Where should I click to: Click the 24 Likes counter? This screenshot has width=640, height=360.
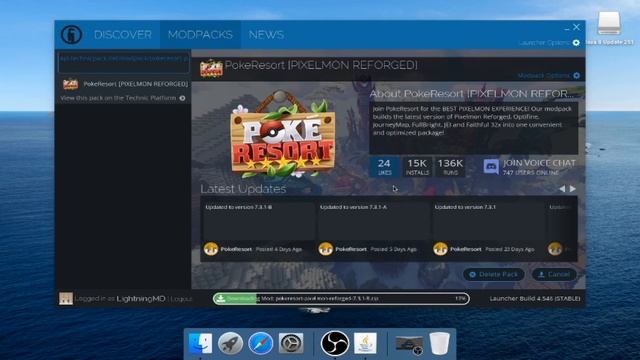pos(384,167)
